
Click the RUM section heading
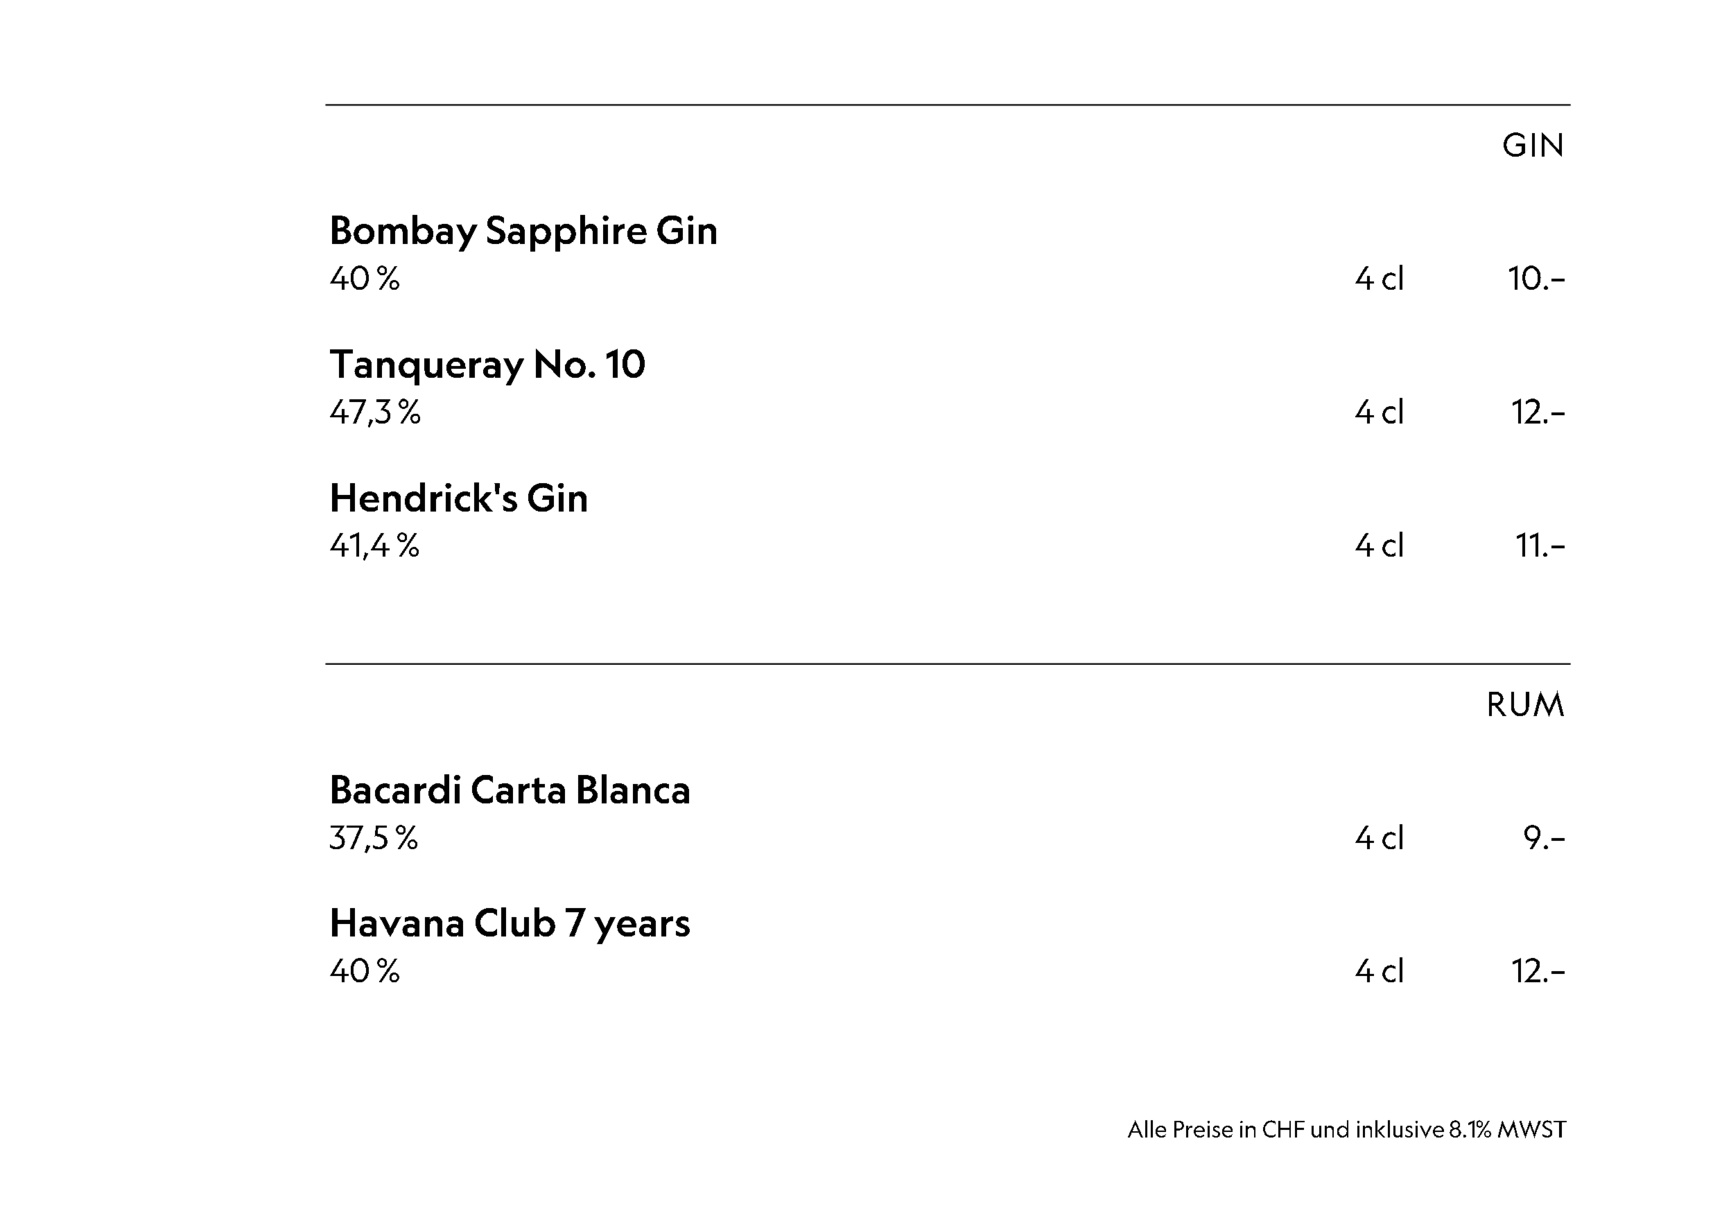point(1525,705)
